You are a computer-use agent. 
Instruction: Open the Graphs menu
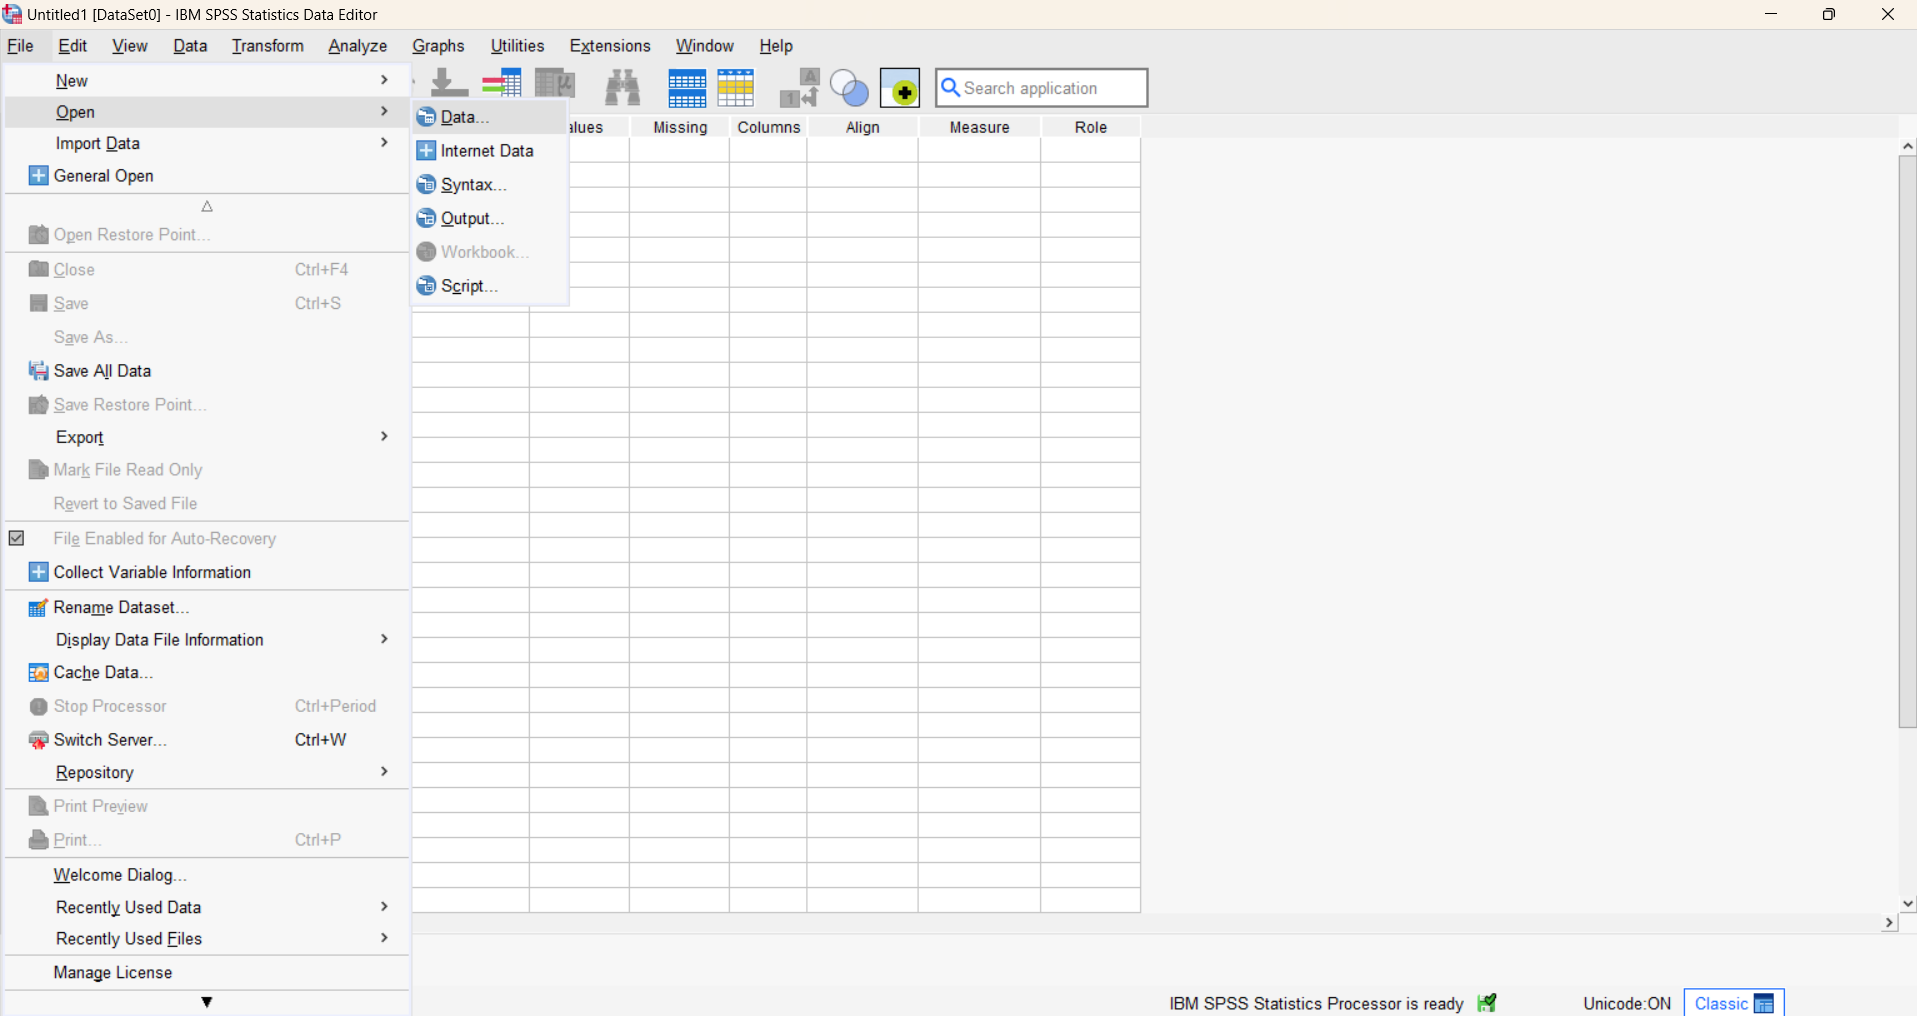pos(438,46)
